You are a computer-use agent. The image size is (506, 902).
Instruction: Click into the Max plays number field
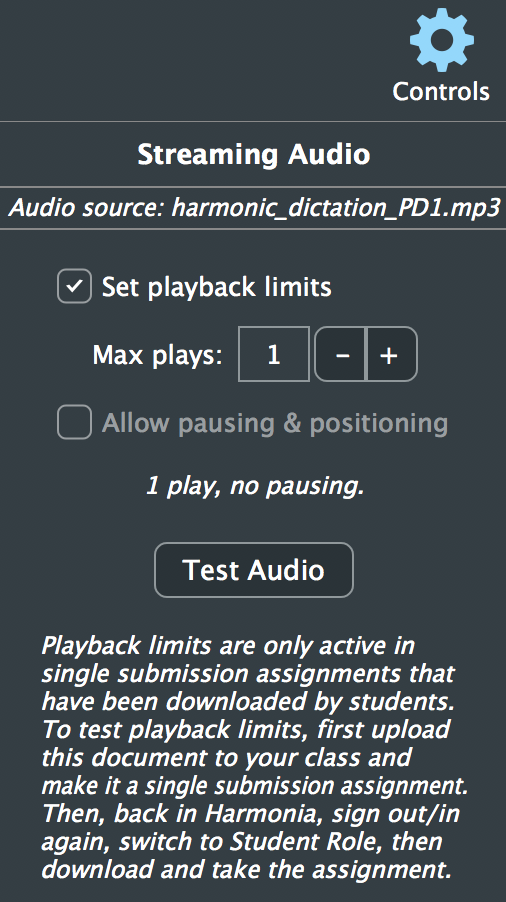[x=274, y=354]
